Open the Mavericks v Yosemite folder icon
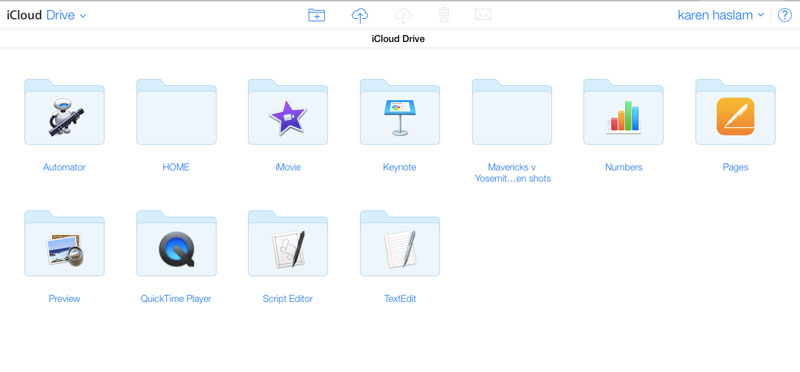The image size is (800, 372). [512, 112]
